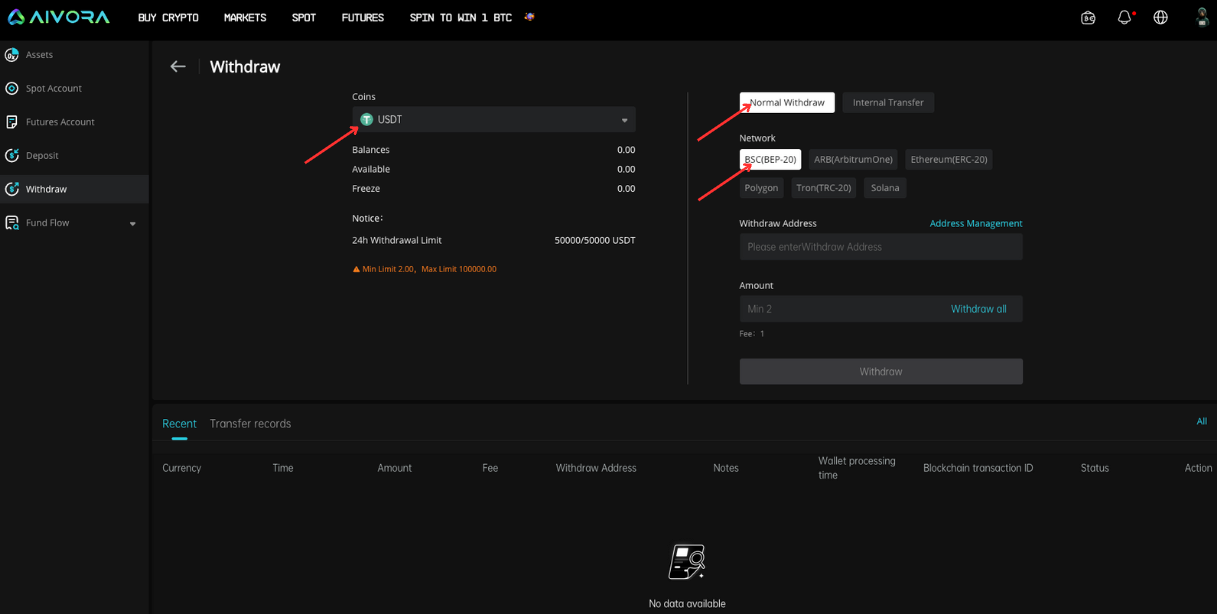Screen dimensions: 1217x614
Task: Focus the Amount input field
Action: click(881, 309)
